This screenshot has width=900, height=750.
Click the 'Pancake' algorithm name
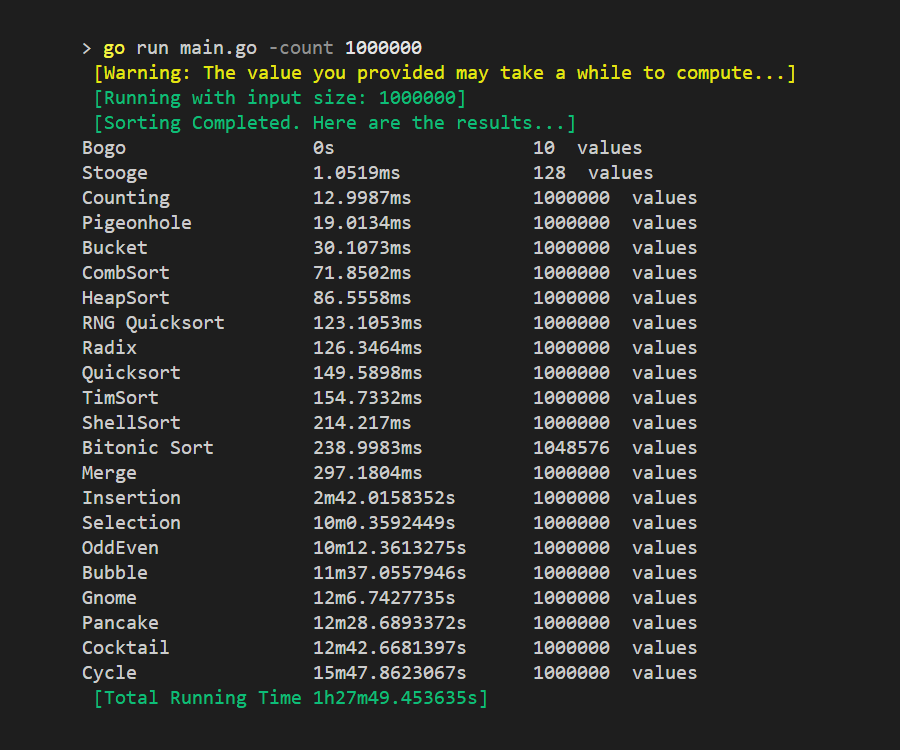click(121, 623)
